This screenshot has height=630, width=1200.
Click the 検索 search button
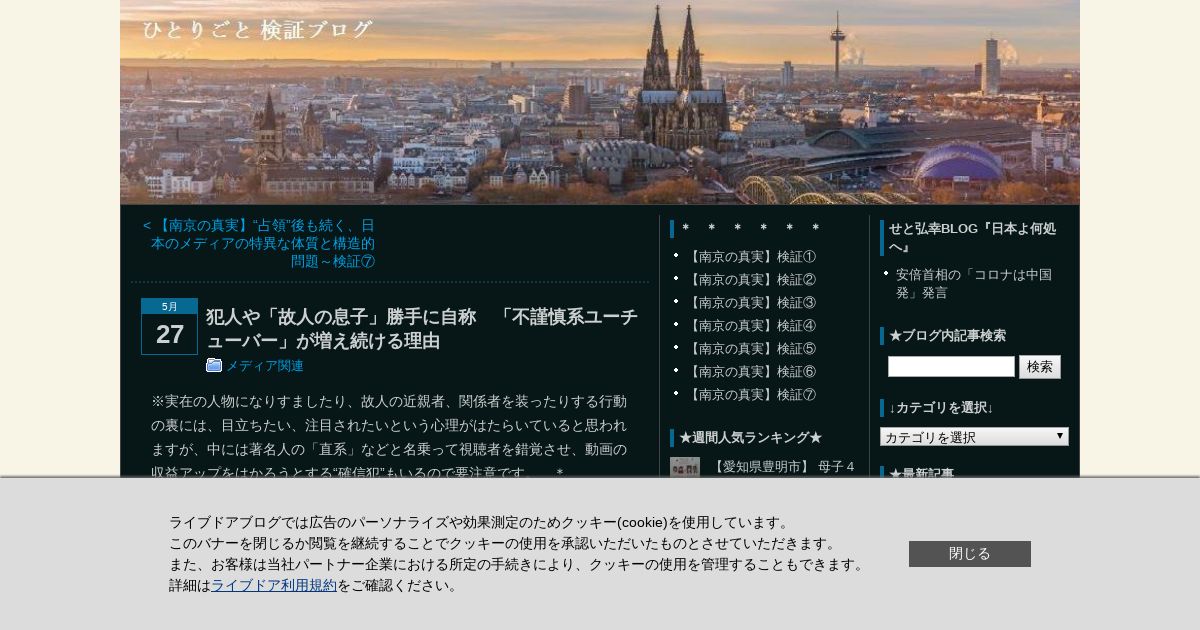[1040, 367]
